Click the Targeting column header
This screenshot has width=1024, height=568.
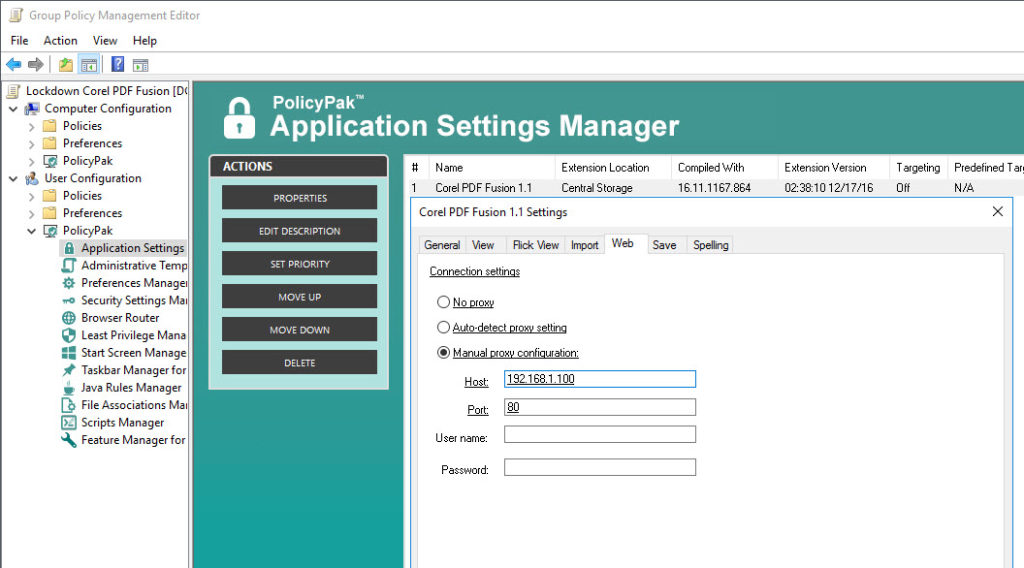click(918, 168)
